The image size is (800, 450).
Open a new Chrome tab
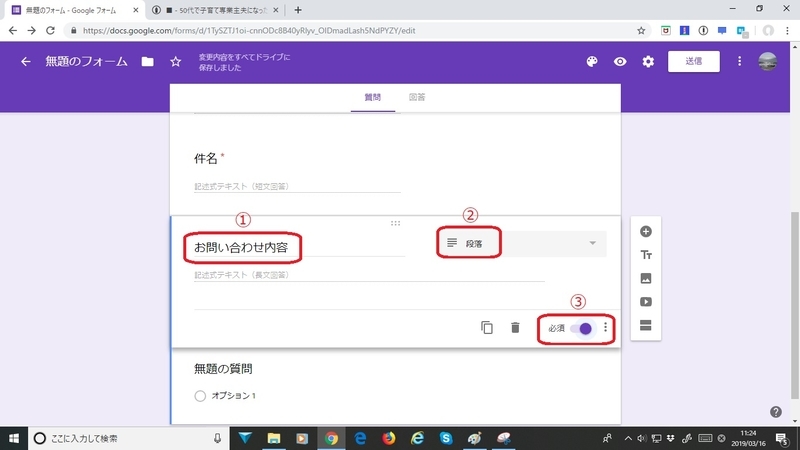[x=298, y=10]
